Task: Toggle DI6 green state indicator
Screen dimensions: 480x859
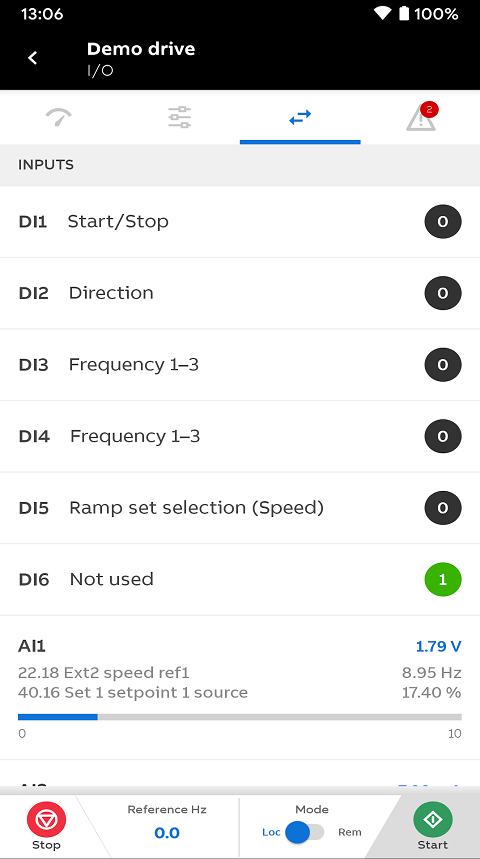Action: [443, 579]
